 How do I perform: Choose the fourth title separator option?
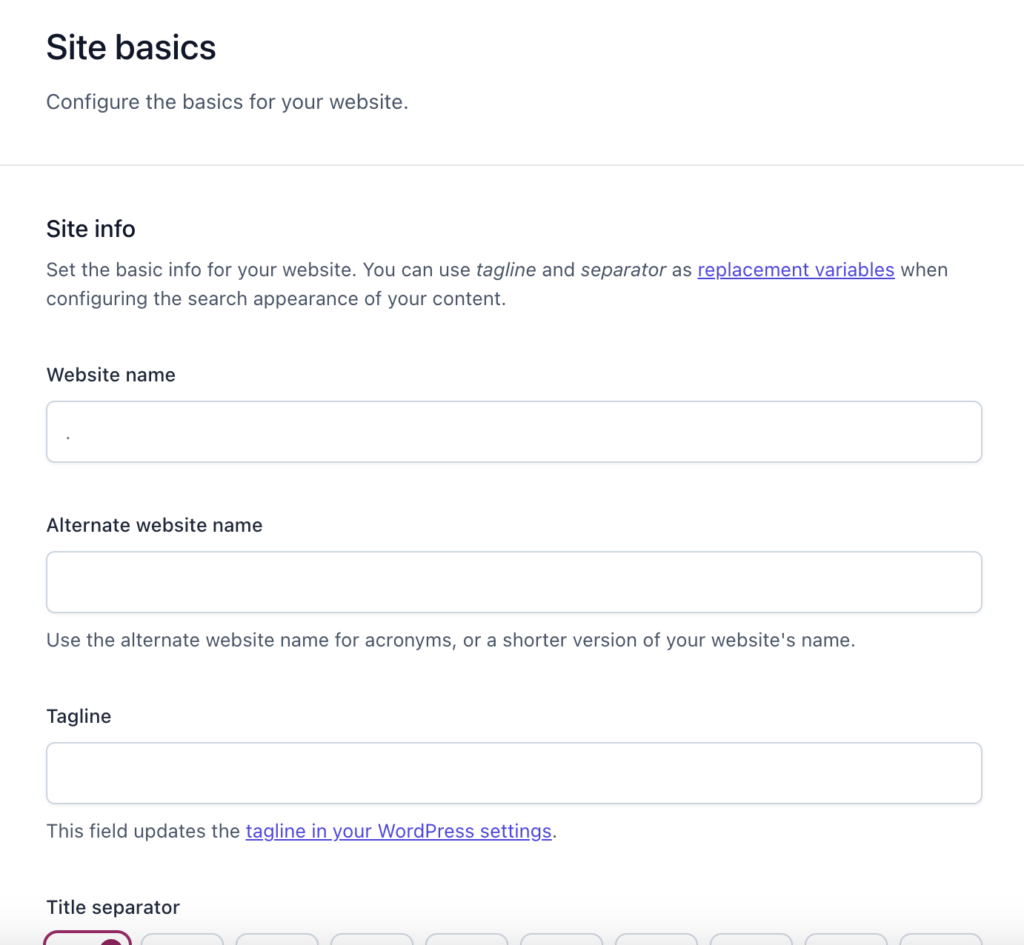tap(372, 939)
